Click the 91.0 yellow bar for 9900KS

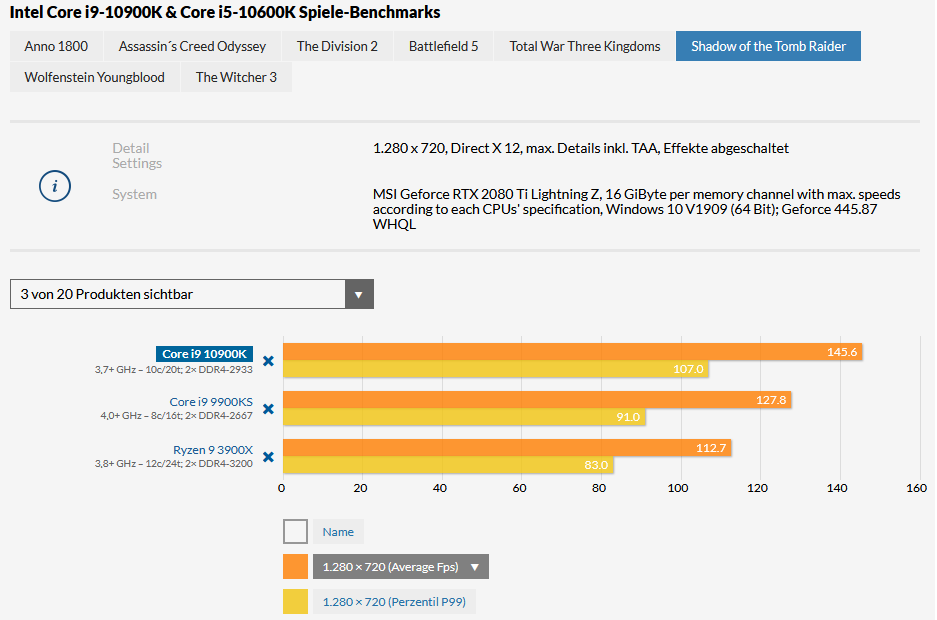coord(464,417)
